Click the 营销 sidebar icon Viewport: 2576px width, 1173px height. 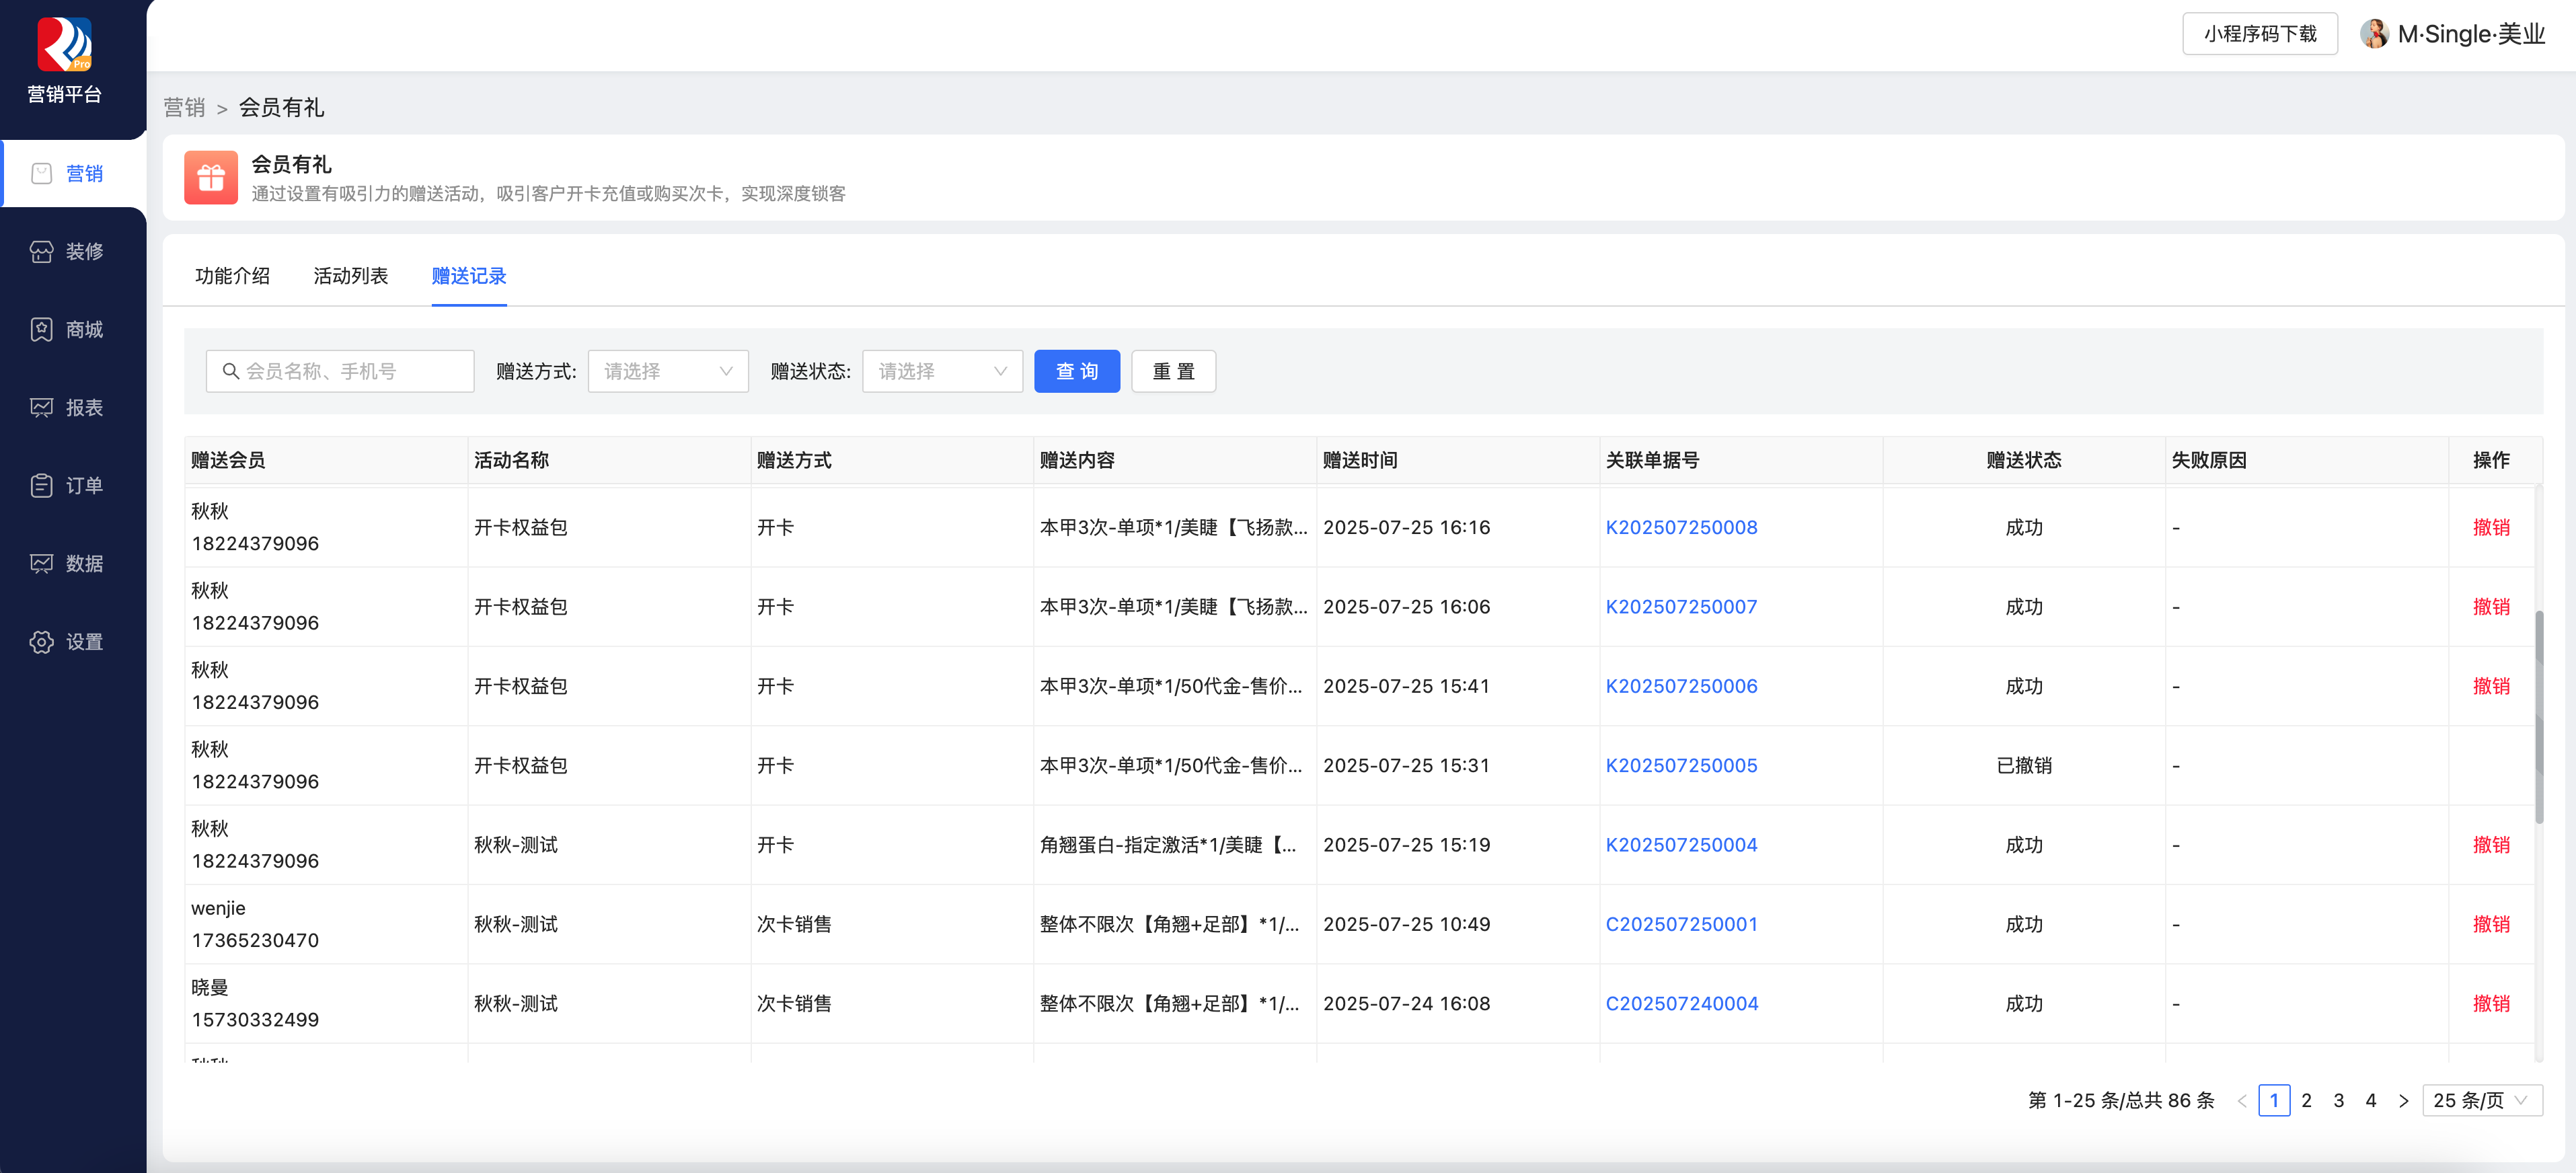pyautogui.click(x=41, y=173)
